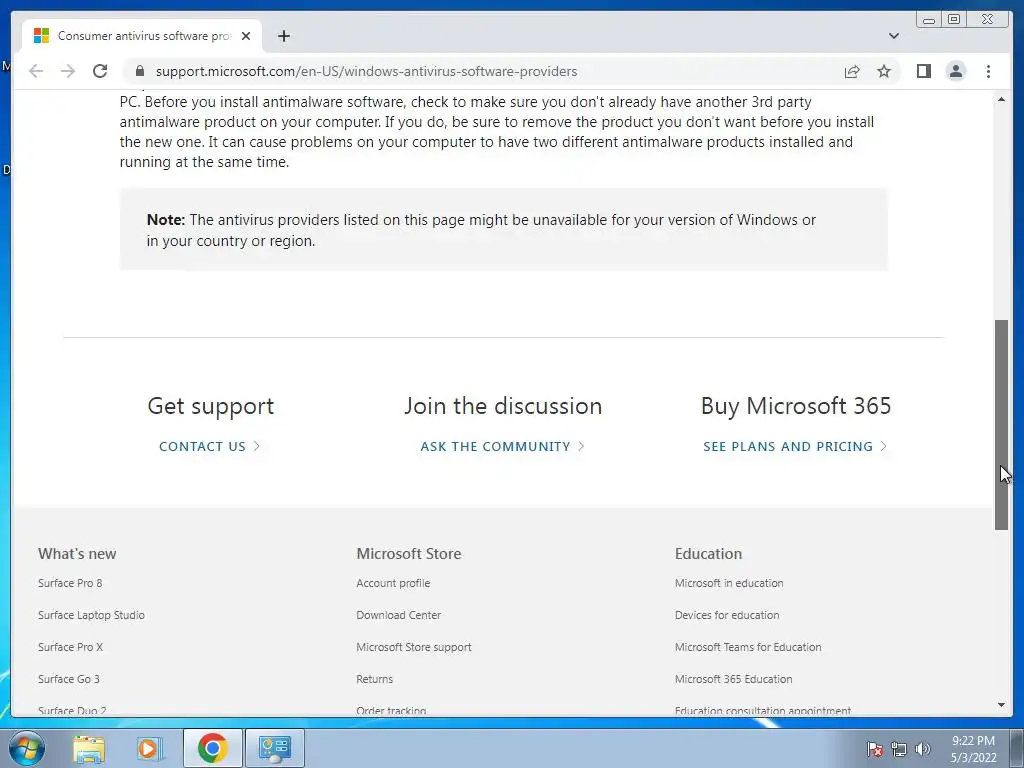
Task: Open the Control Panel taskbar item
Action: (274, 748)
